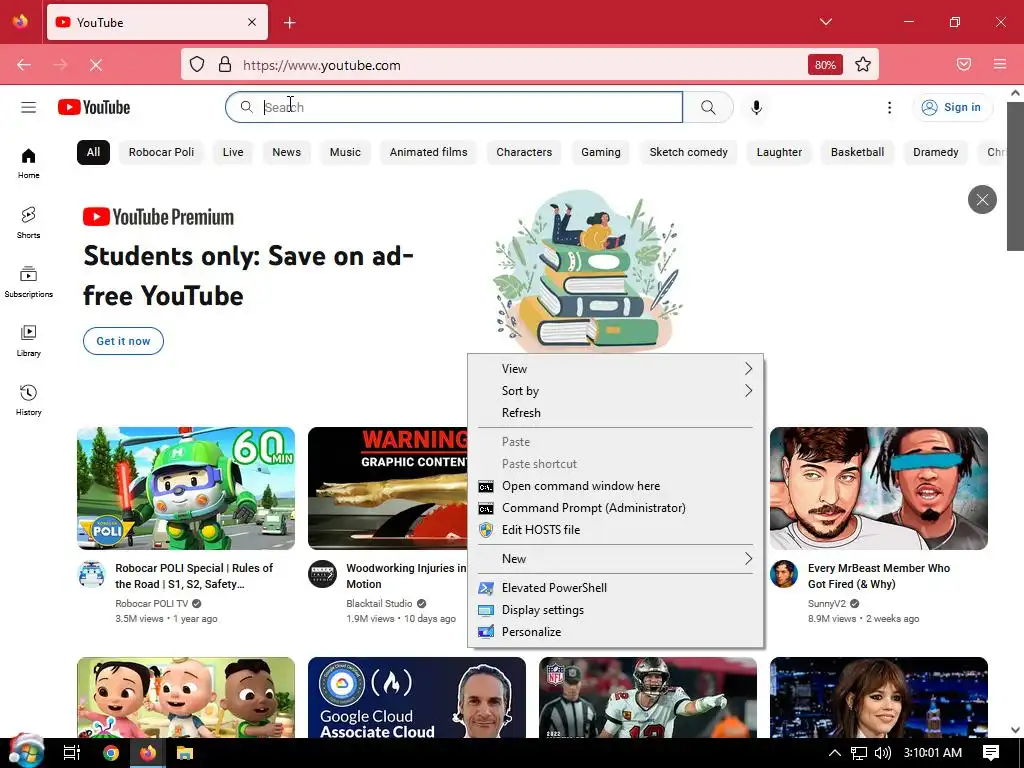Click the SunnyV2 channel avatar
This screenshot has height=768, width=1024.
point(784,574)
